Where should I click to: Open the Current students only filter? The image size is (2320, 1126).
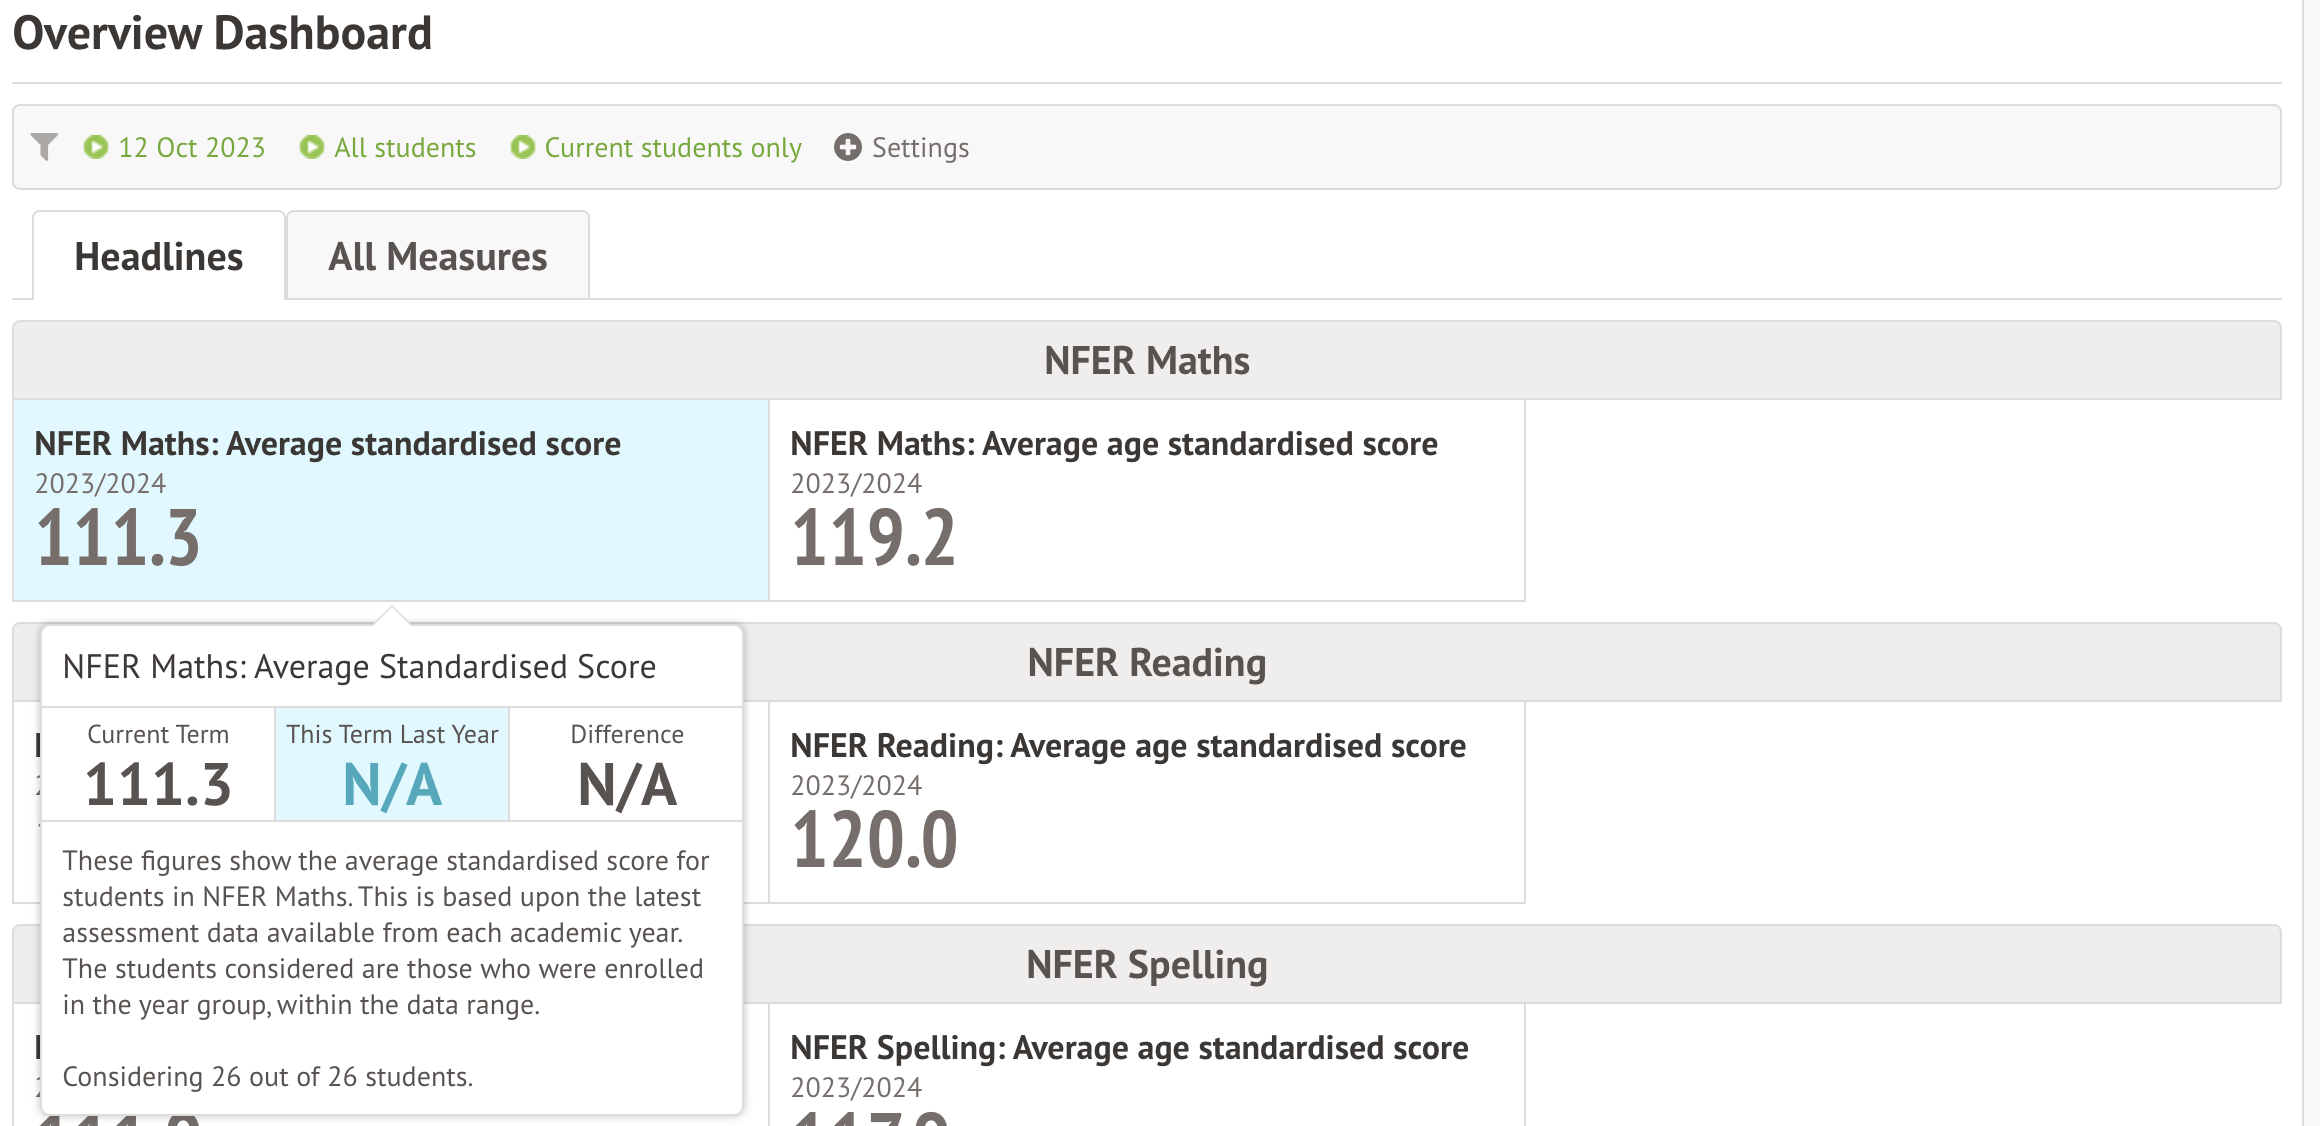point(672,147)
